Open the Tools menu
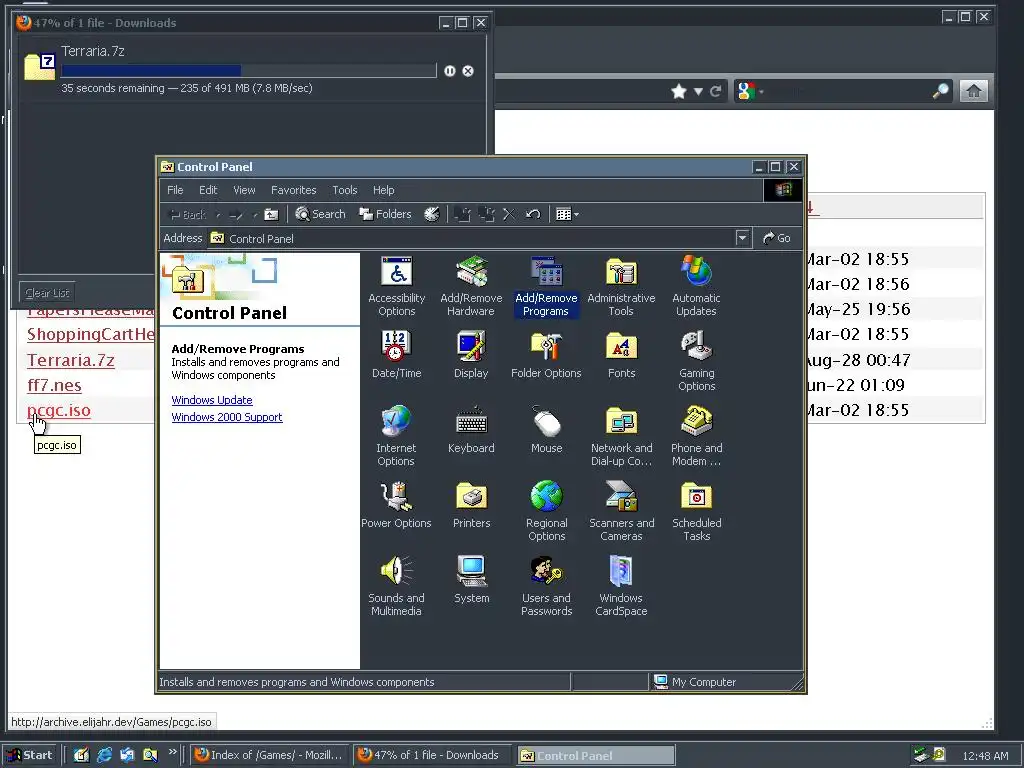This screenshot has width=1024, height=768. tap(344, 190)
